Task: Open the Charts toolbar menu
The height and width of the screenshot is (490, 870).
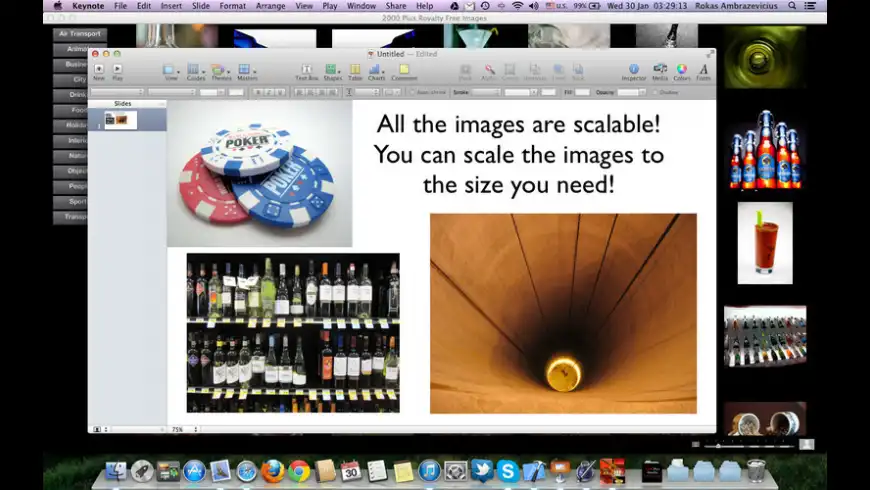Action: (376, 72)
